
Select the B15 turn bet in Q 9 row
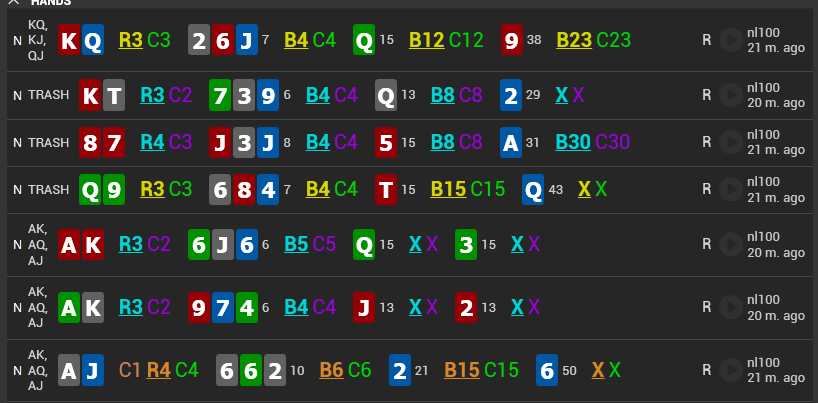point(448,189)
